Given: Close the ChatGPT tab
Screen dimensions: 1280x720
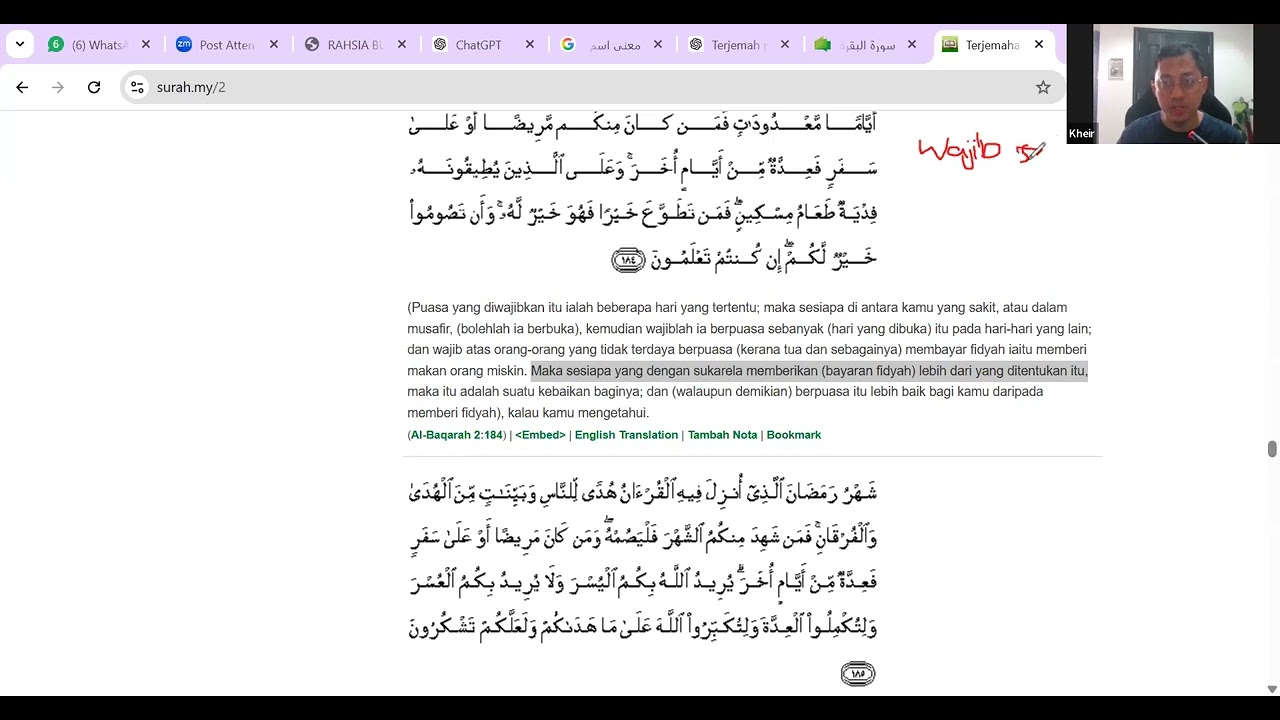Looking at the screenshot, I should point(530,45).
